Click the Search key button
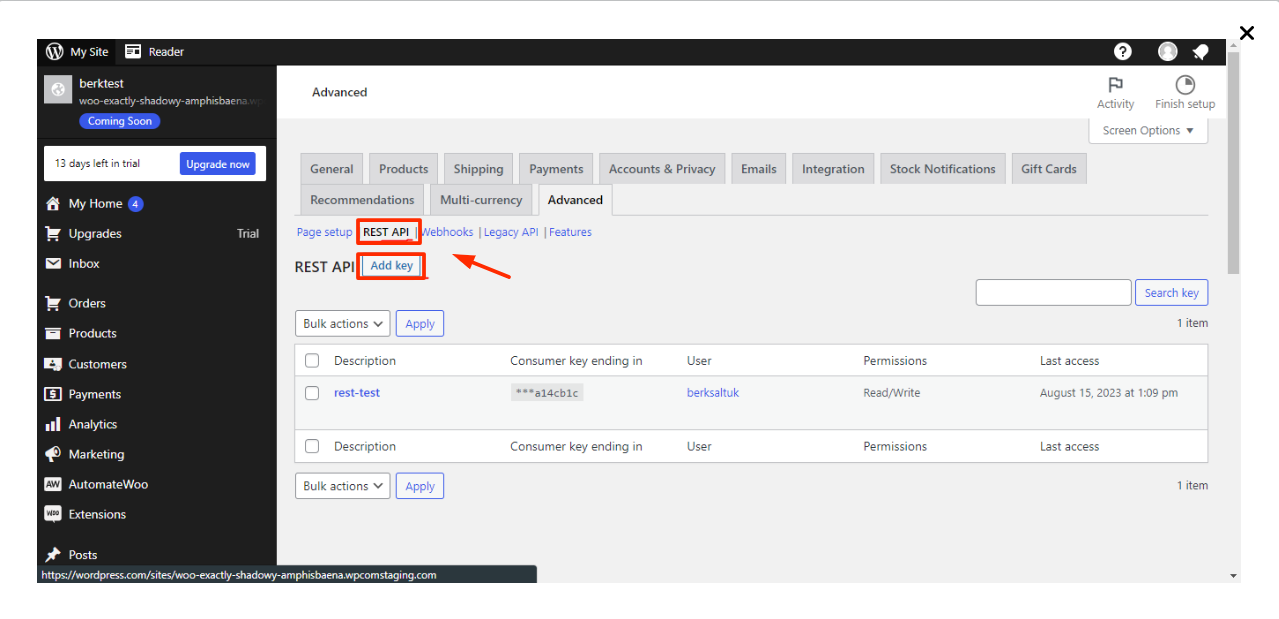Screen dimensions: 1279x619 [1171, 293]
